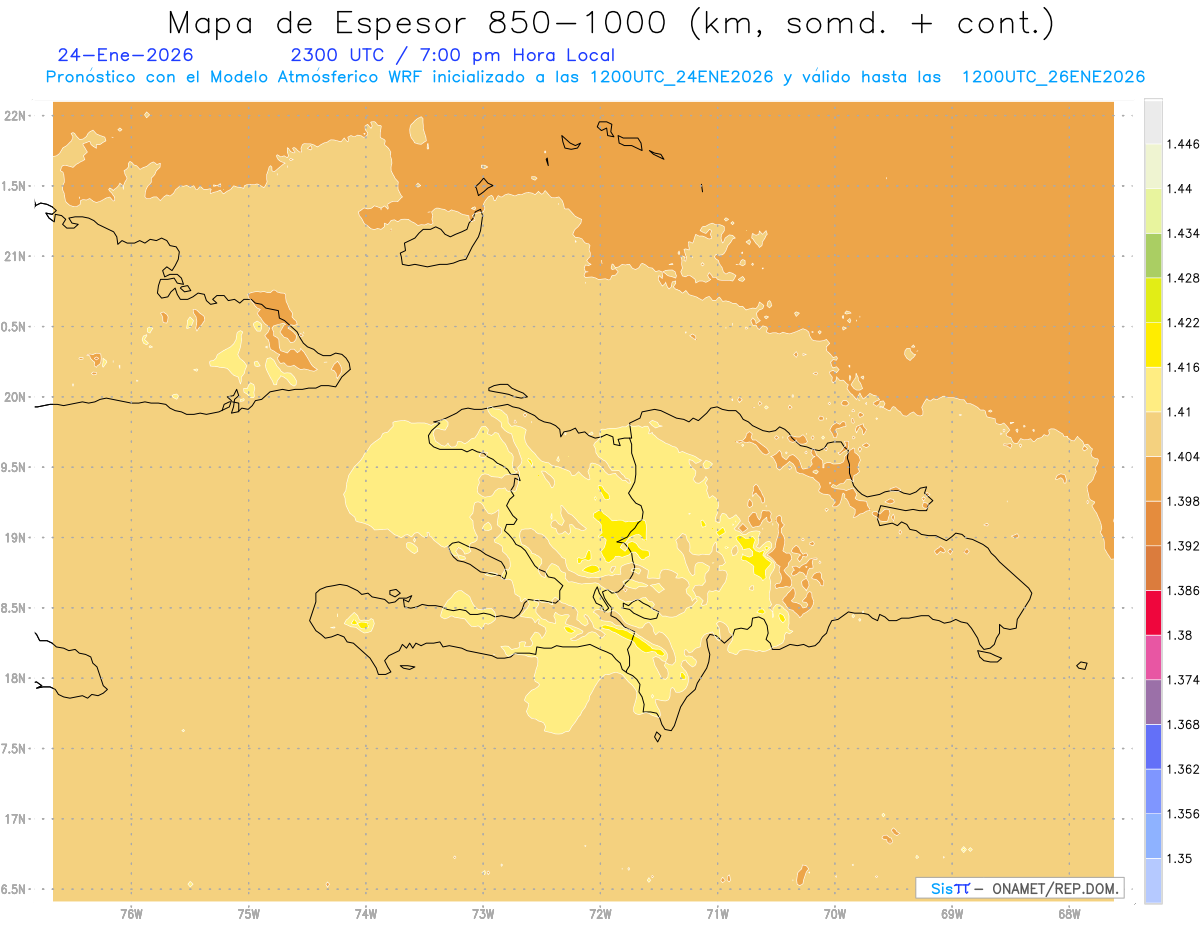Image resolution: width=1200 pixels, height=927 pixels.
Task: Click the latitude label '22N'
Action: coord(17,116)
